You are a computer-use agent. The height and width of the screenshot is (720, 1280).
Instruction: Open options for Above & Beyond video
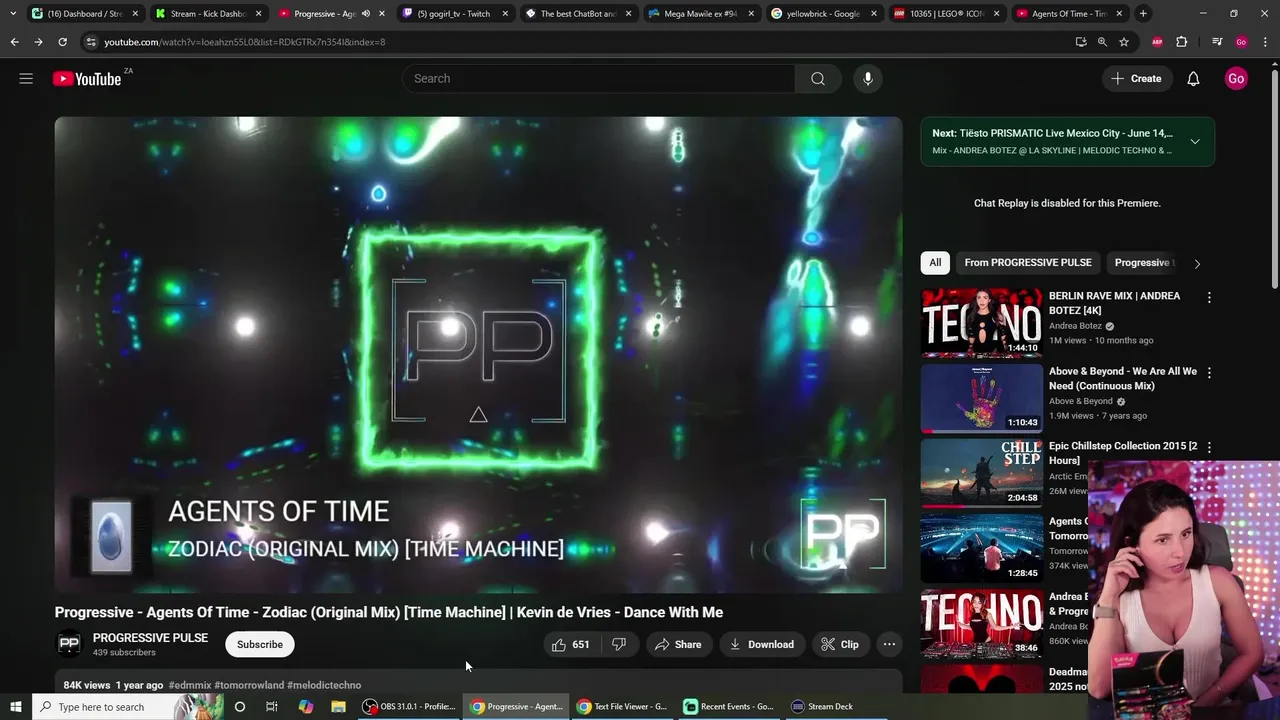coord(1209,373)
